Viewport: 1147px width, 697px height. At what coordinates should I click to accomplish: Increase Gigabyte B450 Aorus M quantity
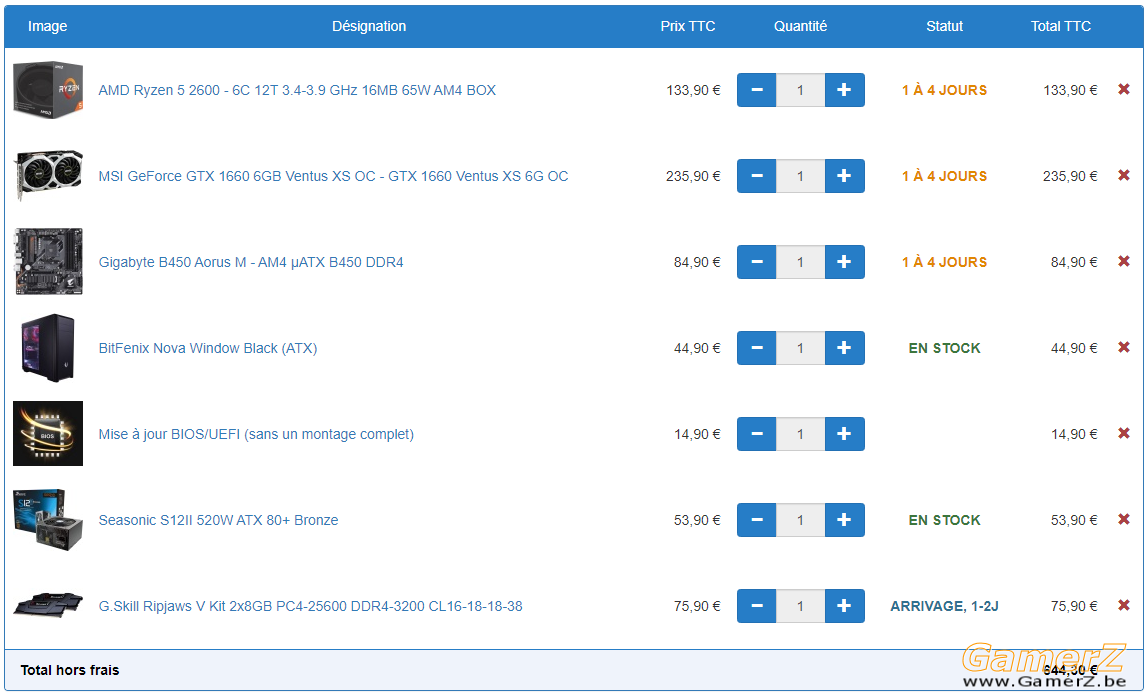tap(844, 262)
